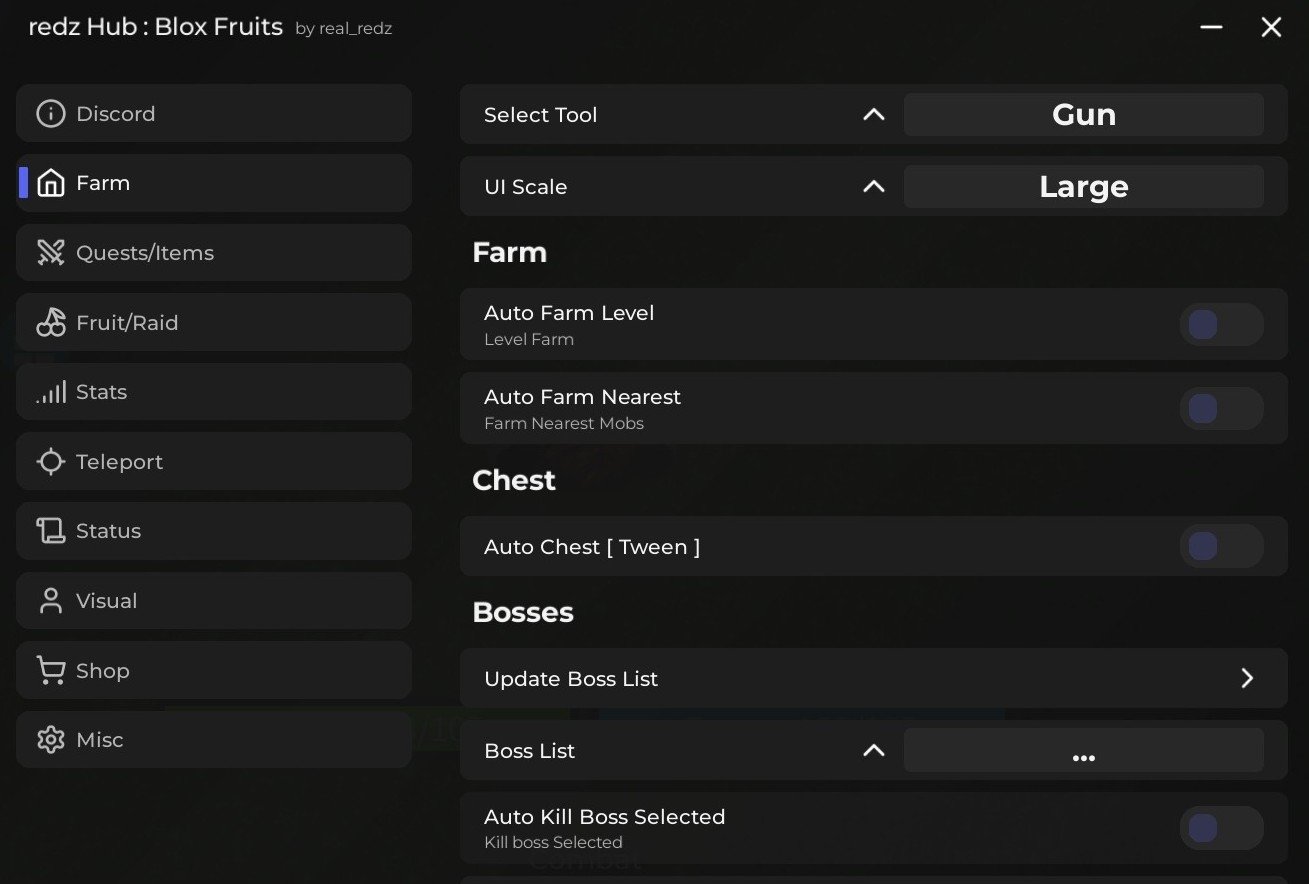Switch to the Teleport tab
Screen dimensions: 1309x884
[214, 461]
